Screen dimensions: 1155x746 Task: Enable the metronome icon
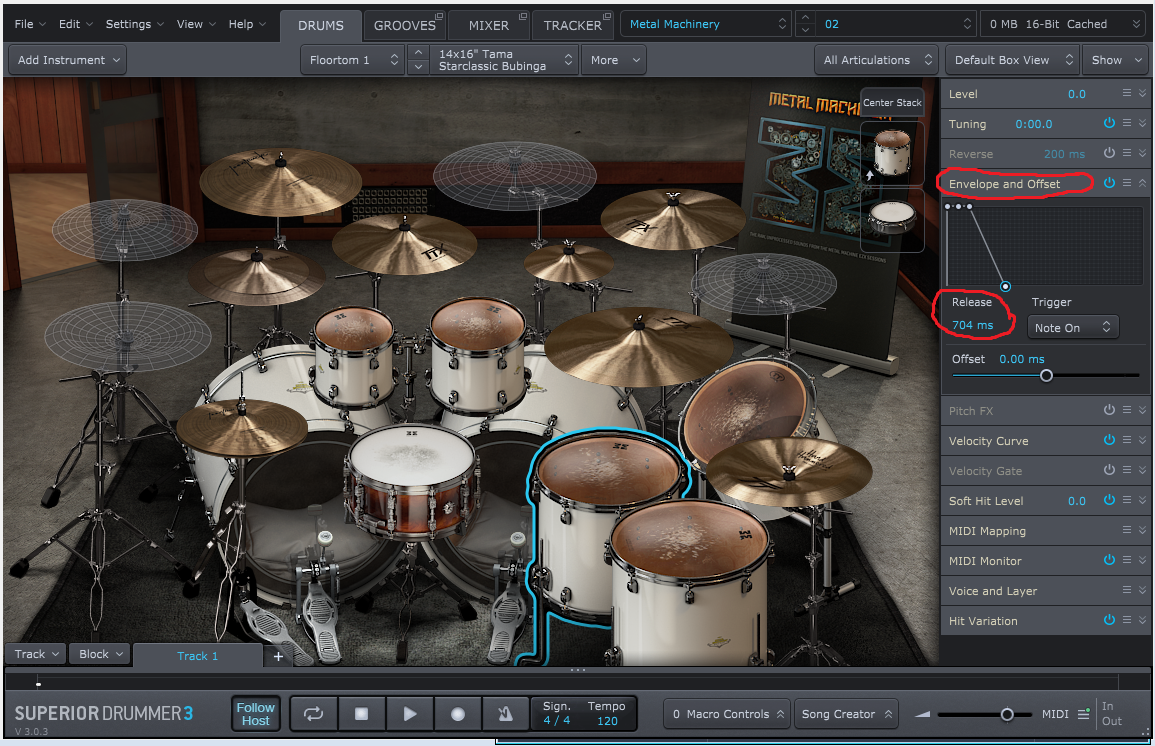coord(505,714)
